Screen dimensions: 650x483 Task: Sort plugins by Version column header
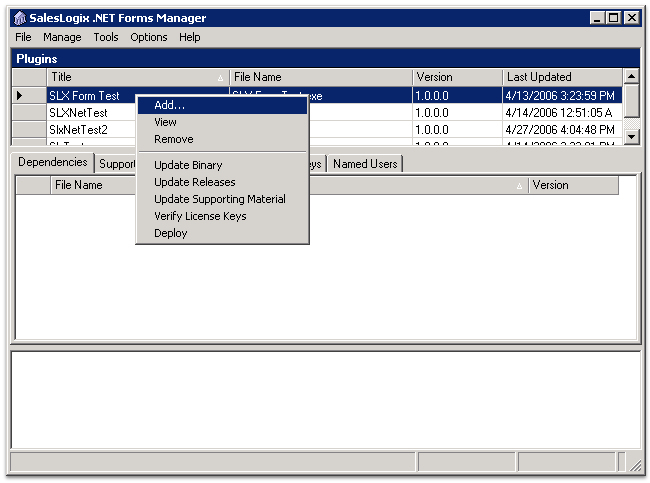coord(457,77)
